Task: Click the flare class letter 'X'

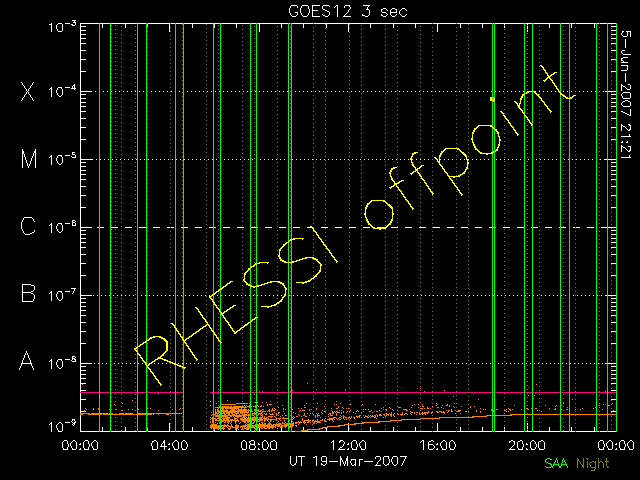Action: (28, 91)
